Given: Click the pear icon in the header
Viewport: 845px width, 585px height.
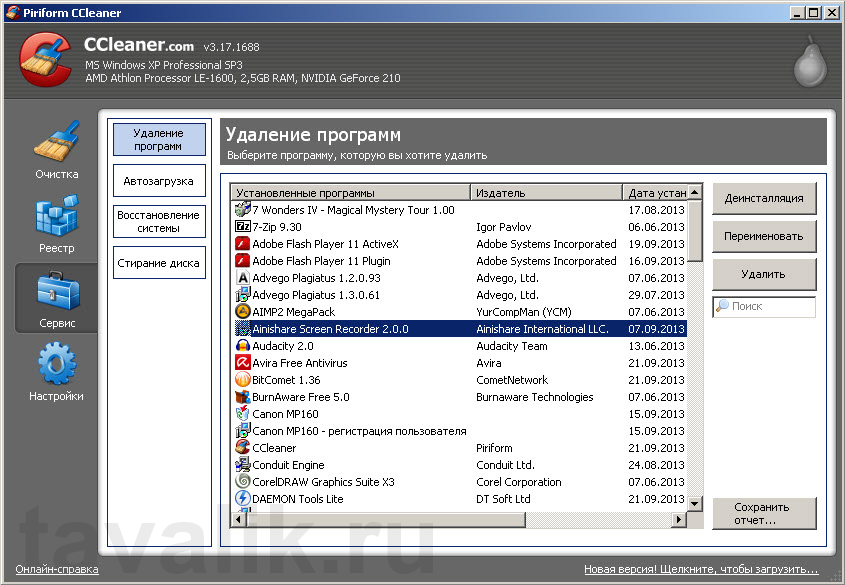Looking at the screenshot, I should tap(811, 62).
